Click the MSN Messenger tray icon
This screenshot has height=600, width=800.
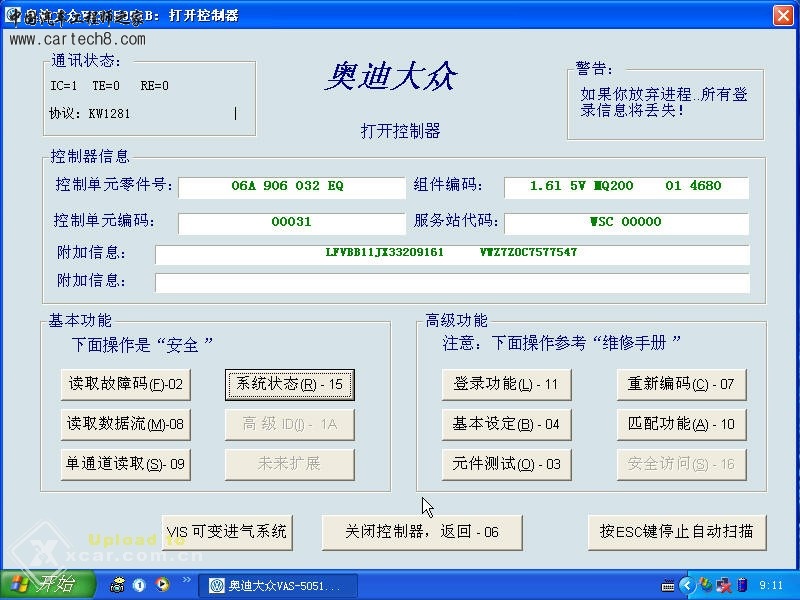(x=706, y=585)
